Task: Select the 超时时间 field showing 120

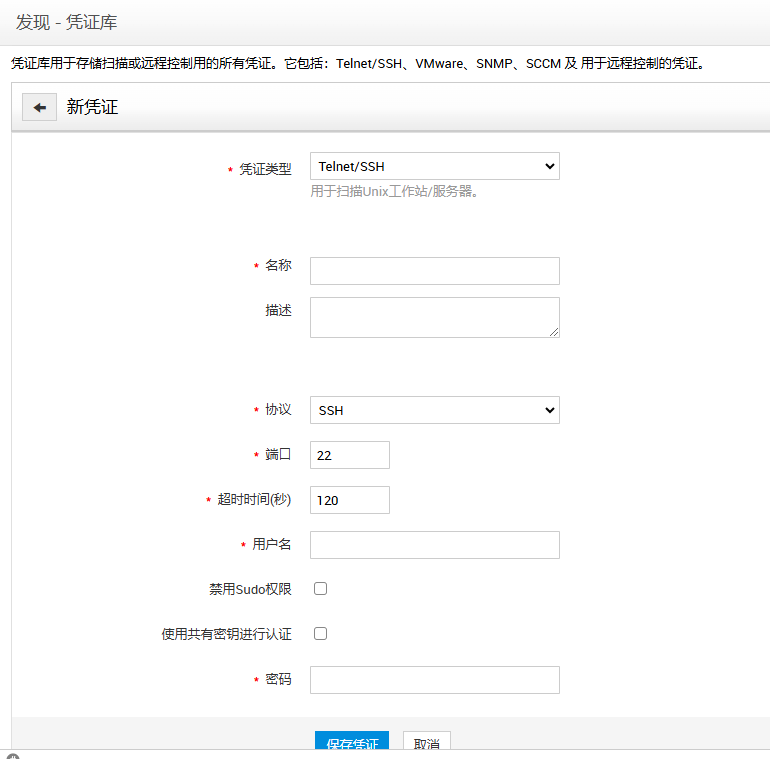Action: [x=349, y=500]
